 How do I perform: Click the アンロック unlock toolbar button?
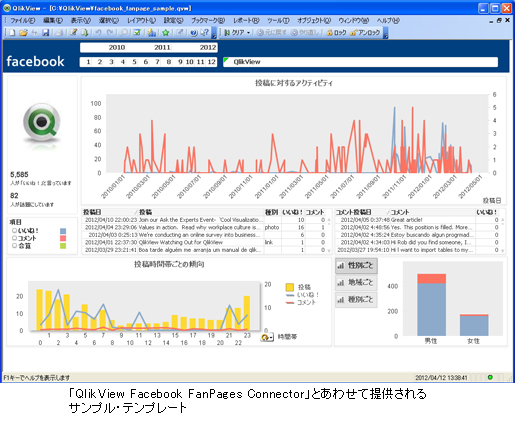365,32
